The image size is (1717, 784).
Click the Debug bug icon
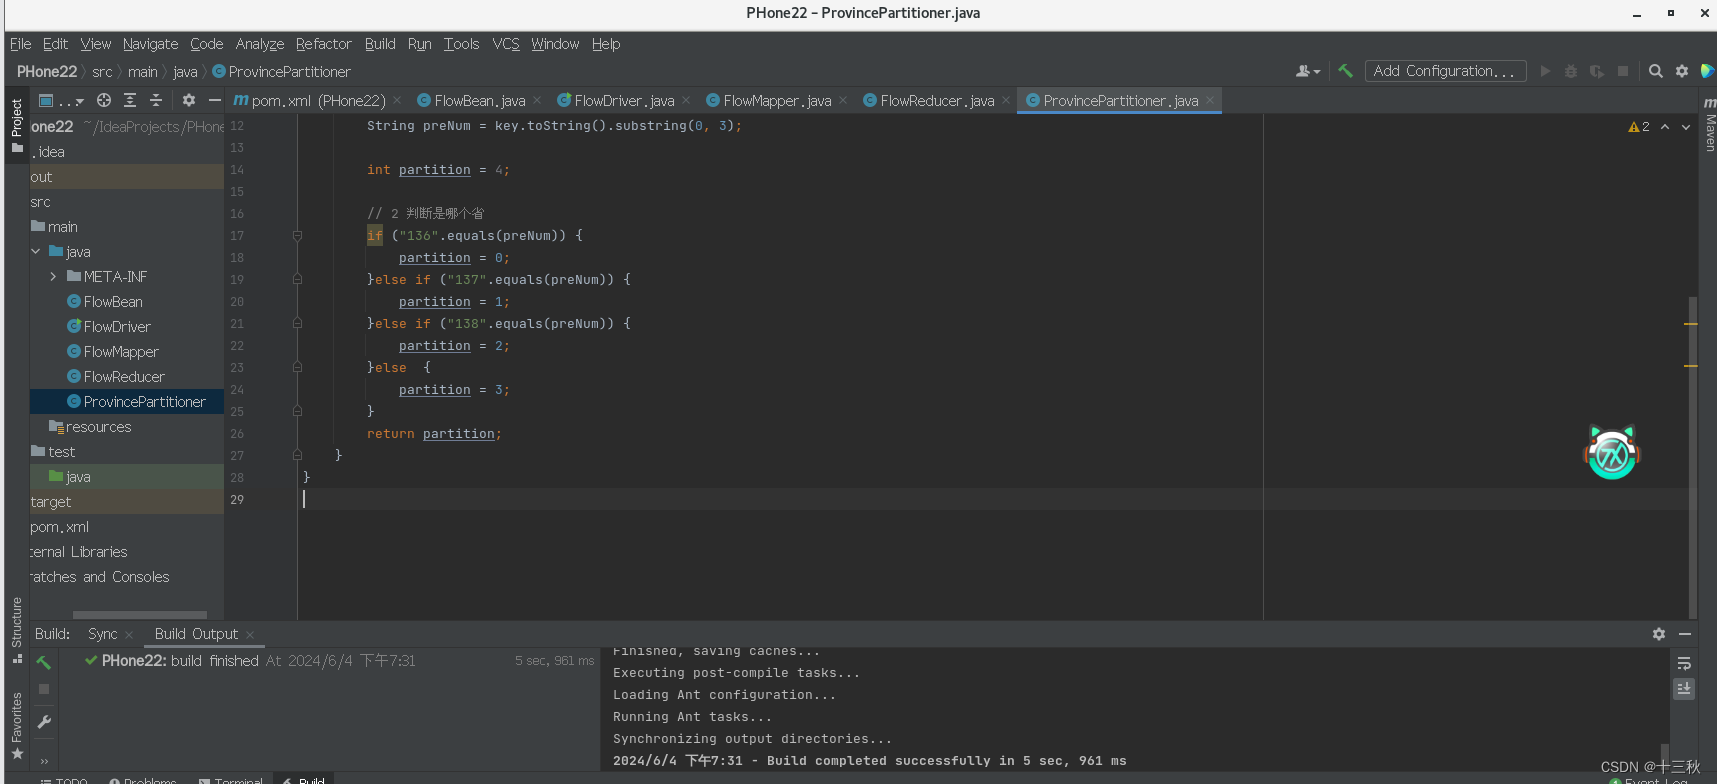click(x=1571, y=71)
